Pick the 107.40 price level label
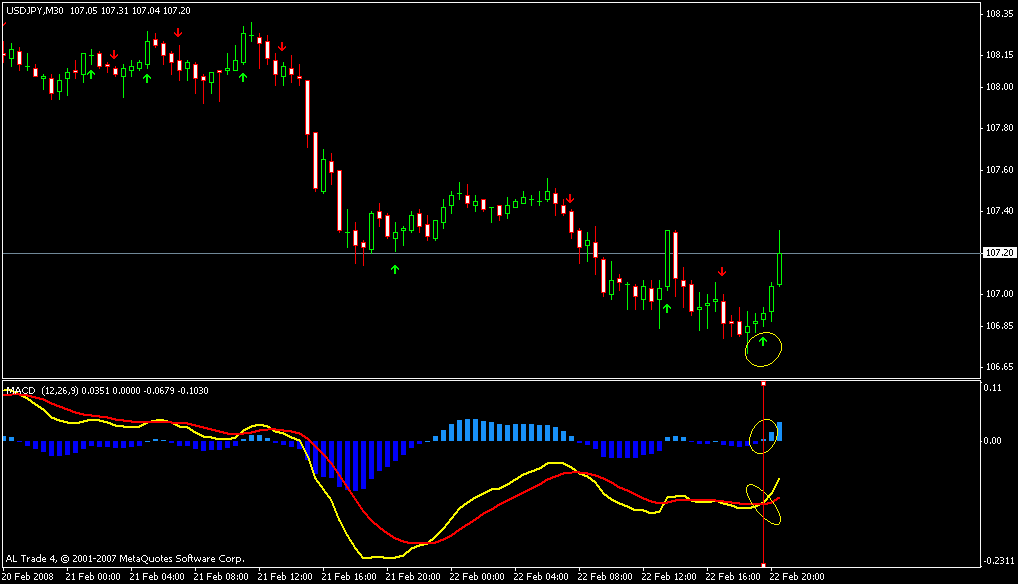The height and width of the screenshot is (584, 1018). [x=999, y=211]
